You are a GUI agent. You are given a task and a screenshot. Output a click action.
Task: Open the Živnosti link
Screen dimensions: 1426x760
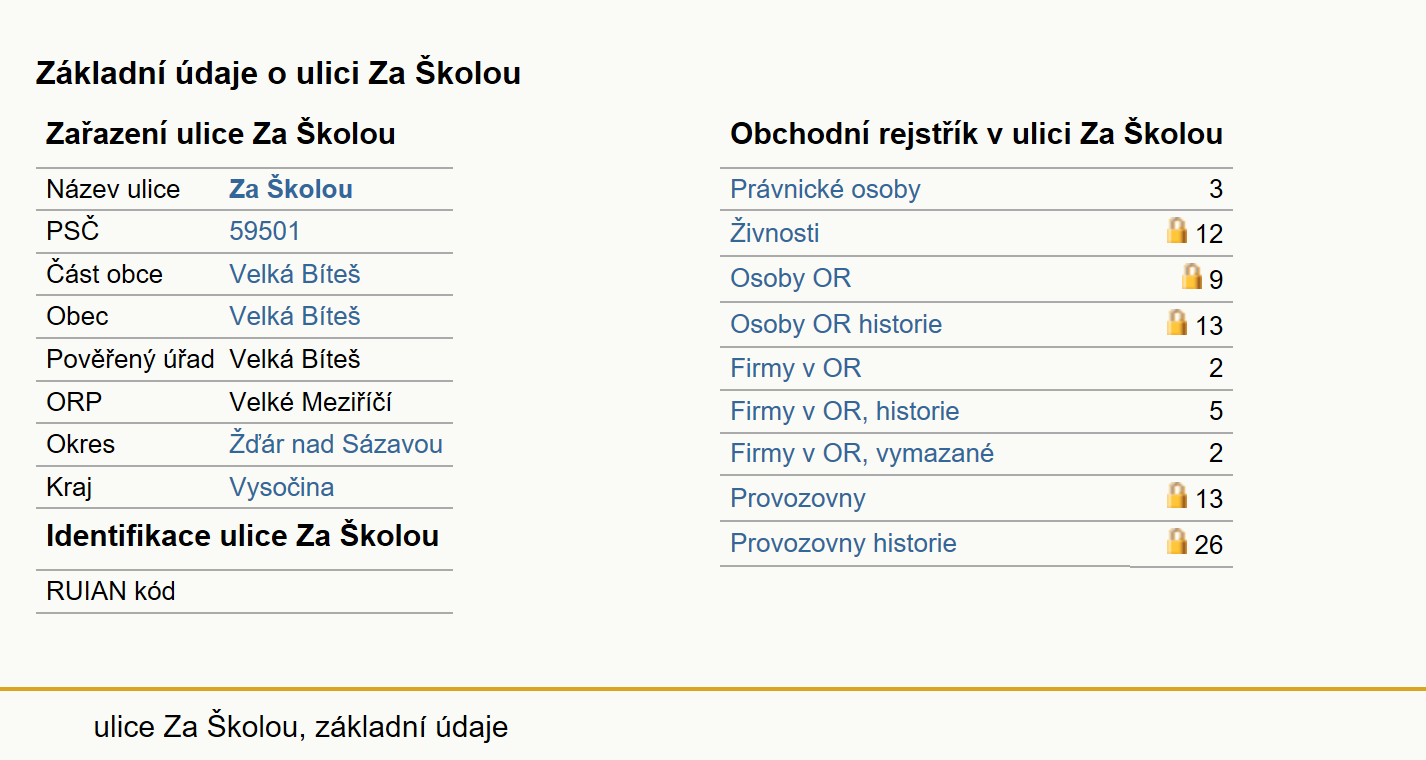(774, 233)
